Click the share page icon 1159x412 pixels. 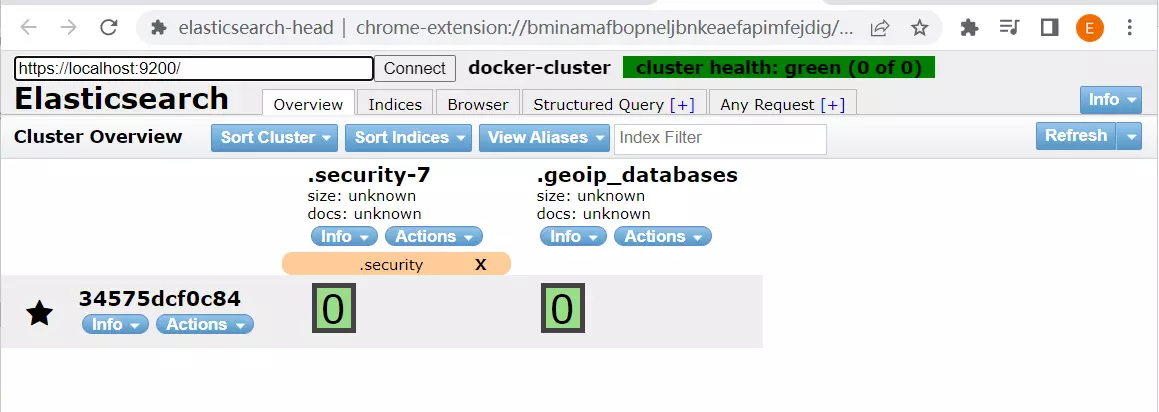click(x=880, y=28)
